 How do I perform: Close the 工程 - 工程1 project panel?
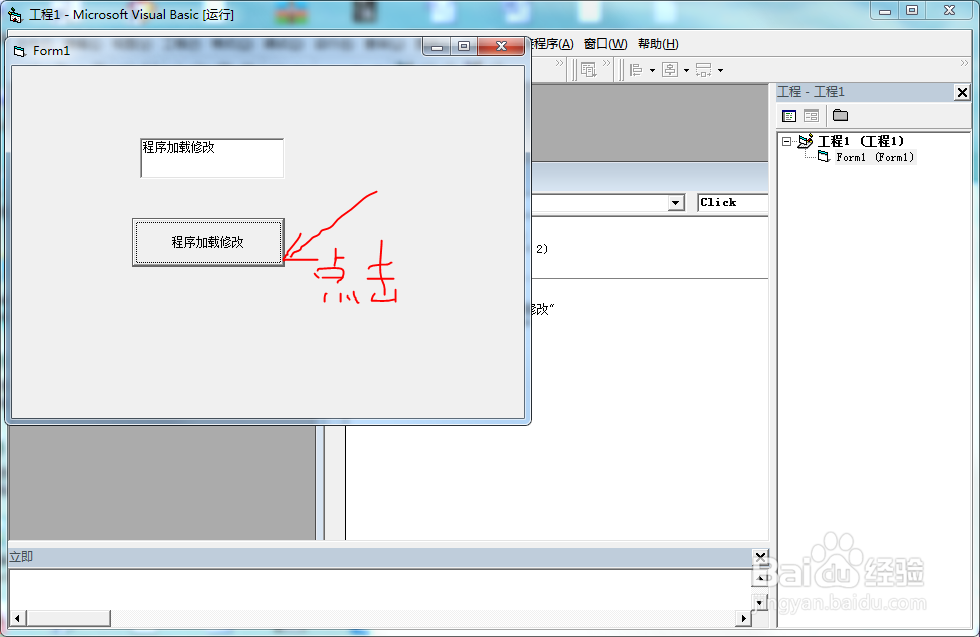tap(962, 93)
